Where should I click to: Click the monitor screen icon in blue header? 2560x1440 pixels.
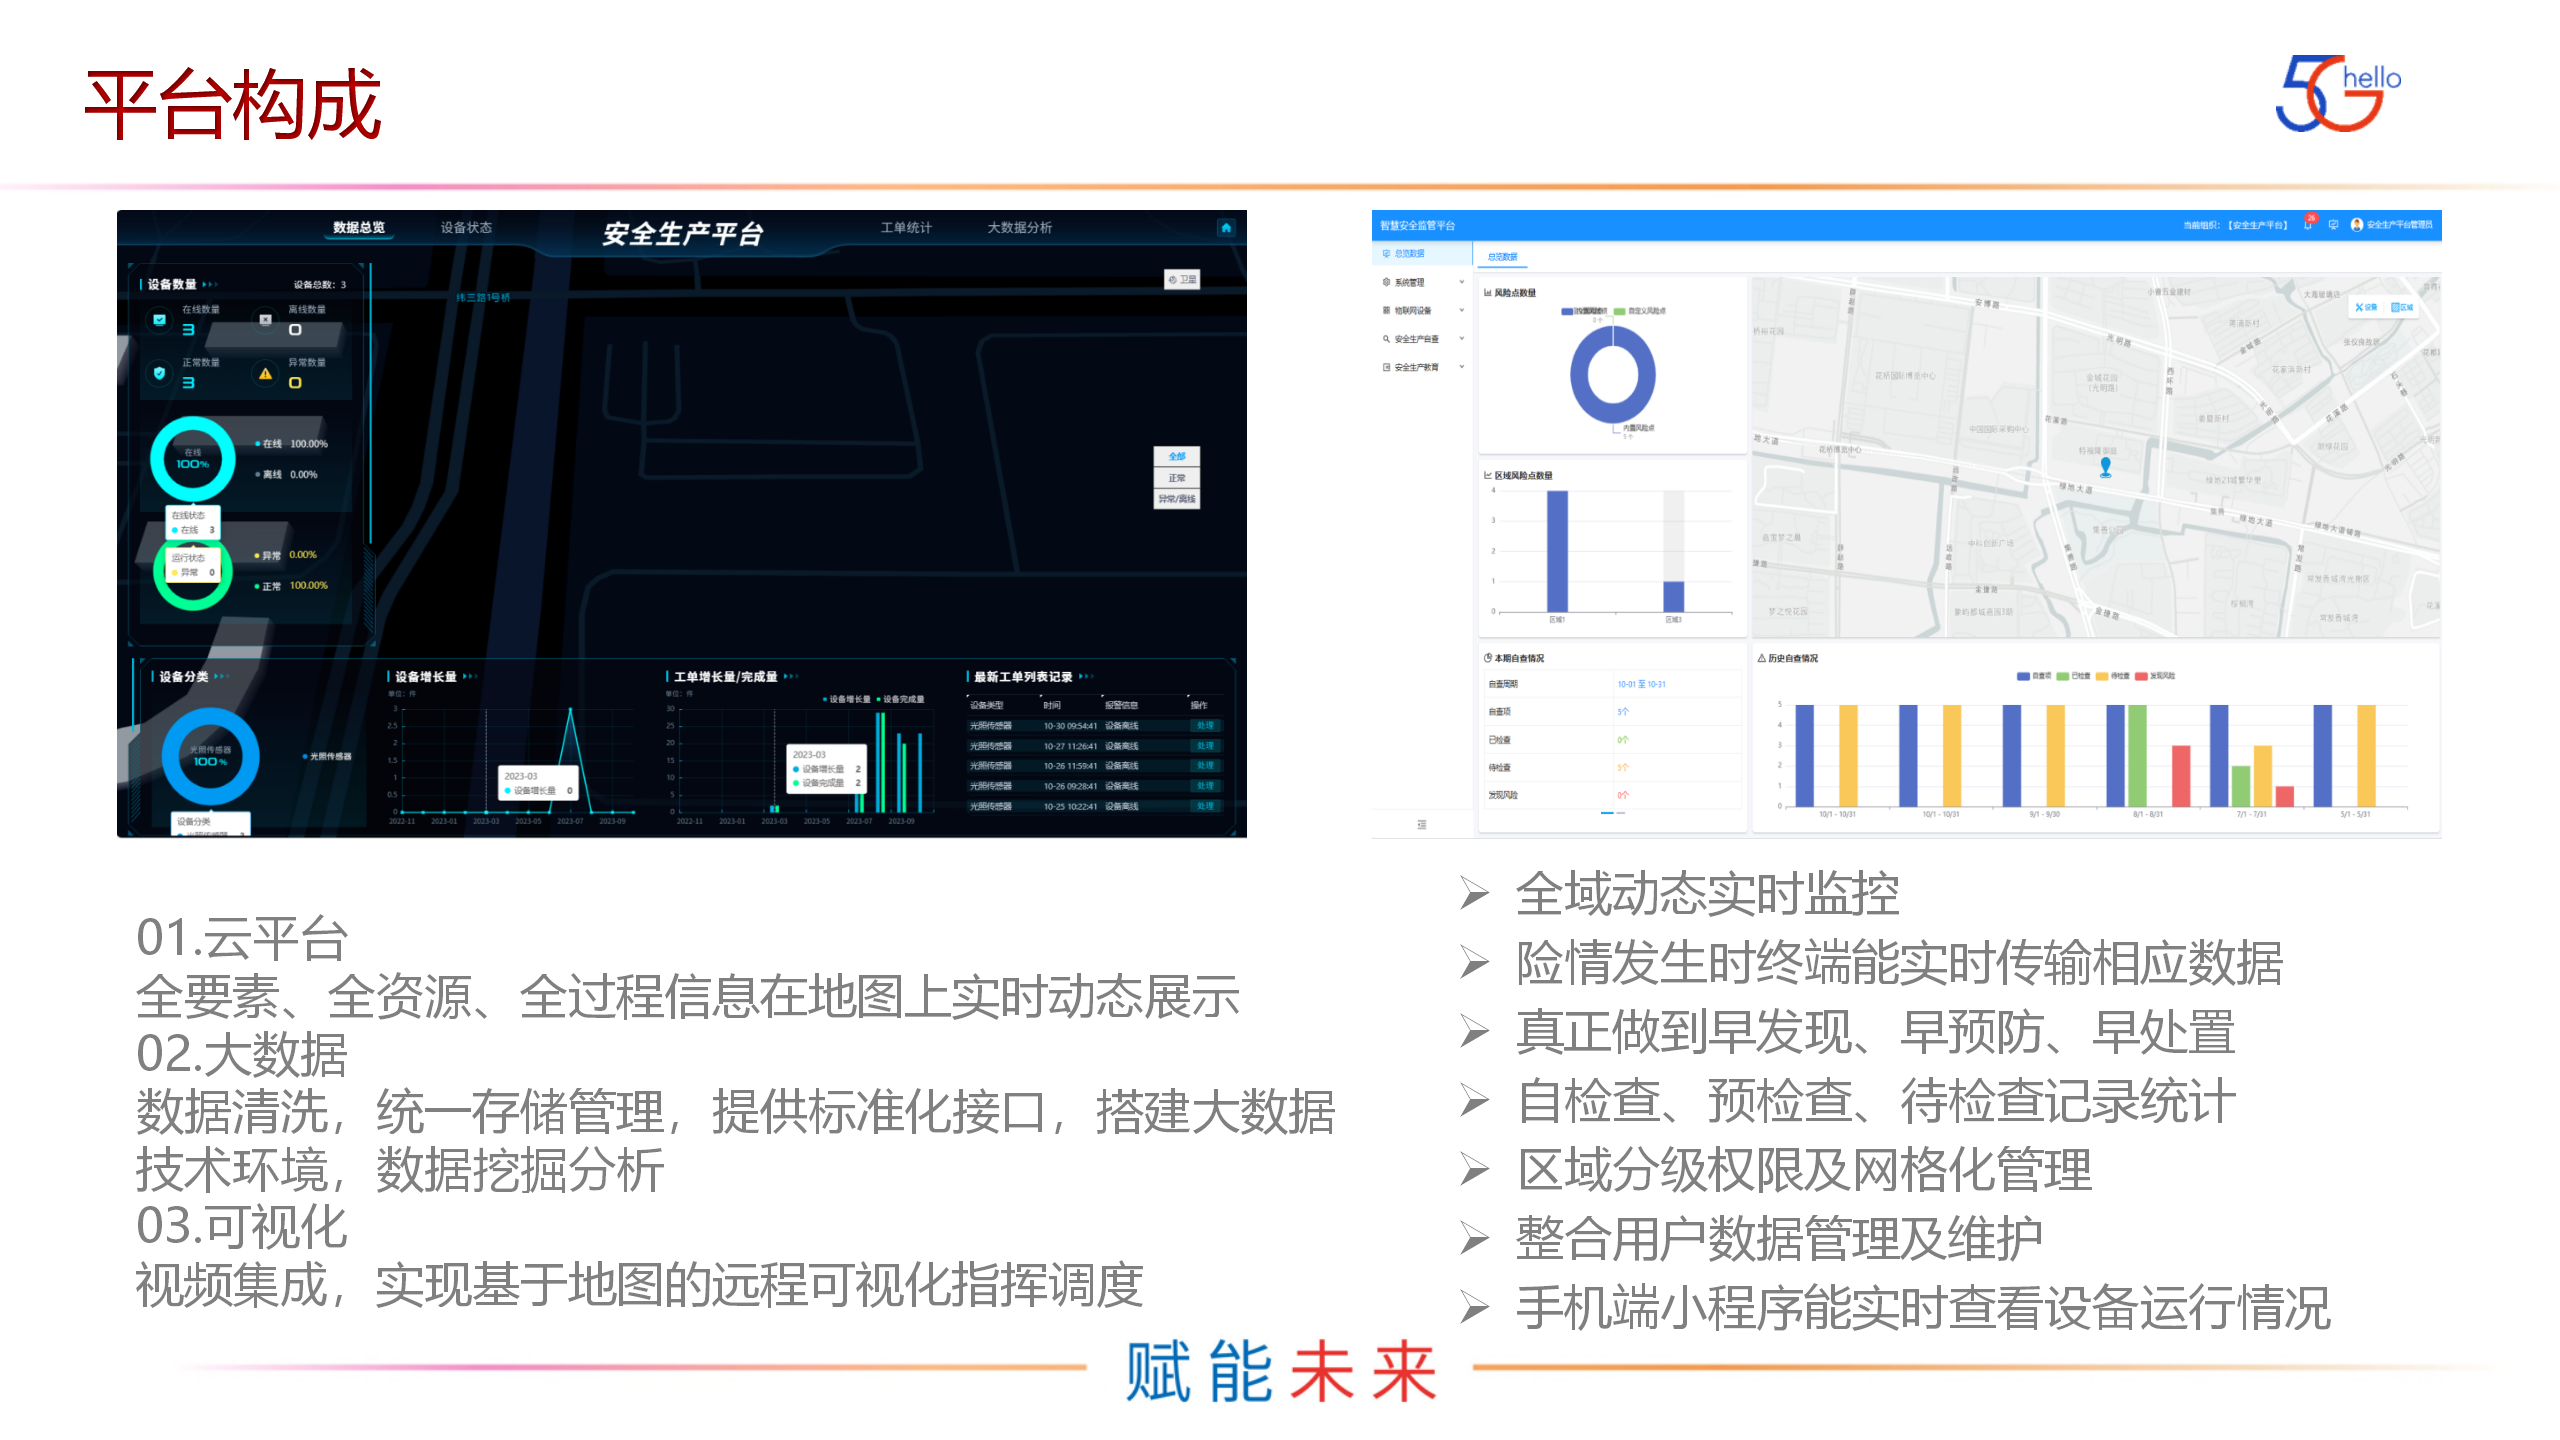pos(2333,224)
